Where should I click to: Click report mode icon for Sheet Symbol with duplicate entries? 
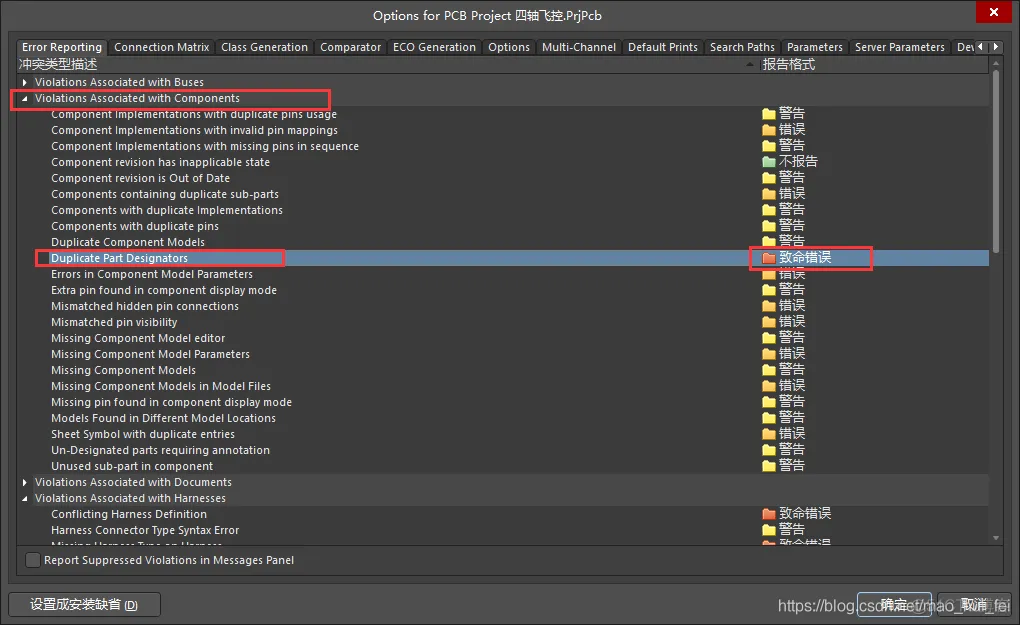pos(768,434)
